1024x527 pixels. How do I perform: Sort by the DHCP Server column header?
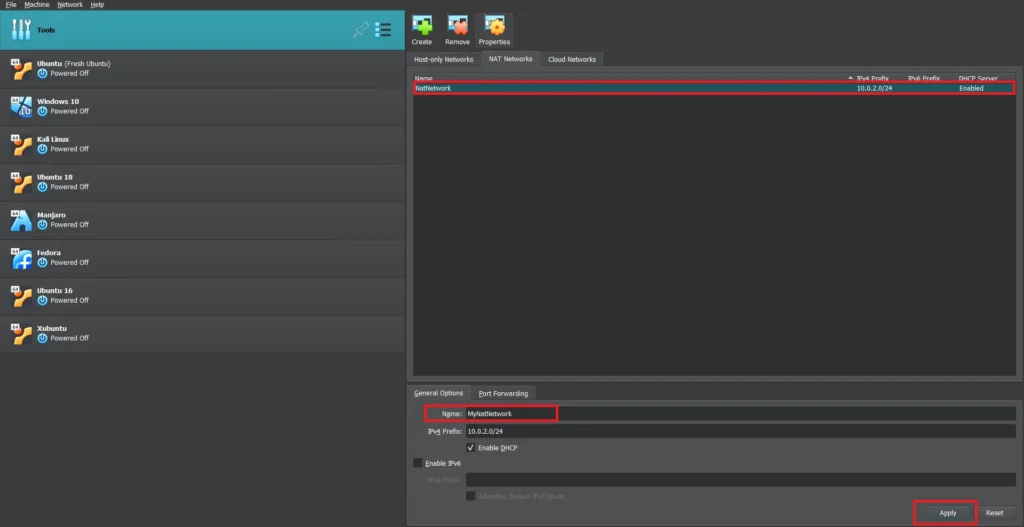[978, 78]
